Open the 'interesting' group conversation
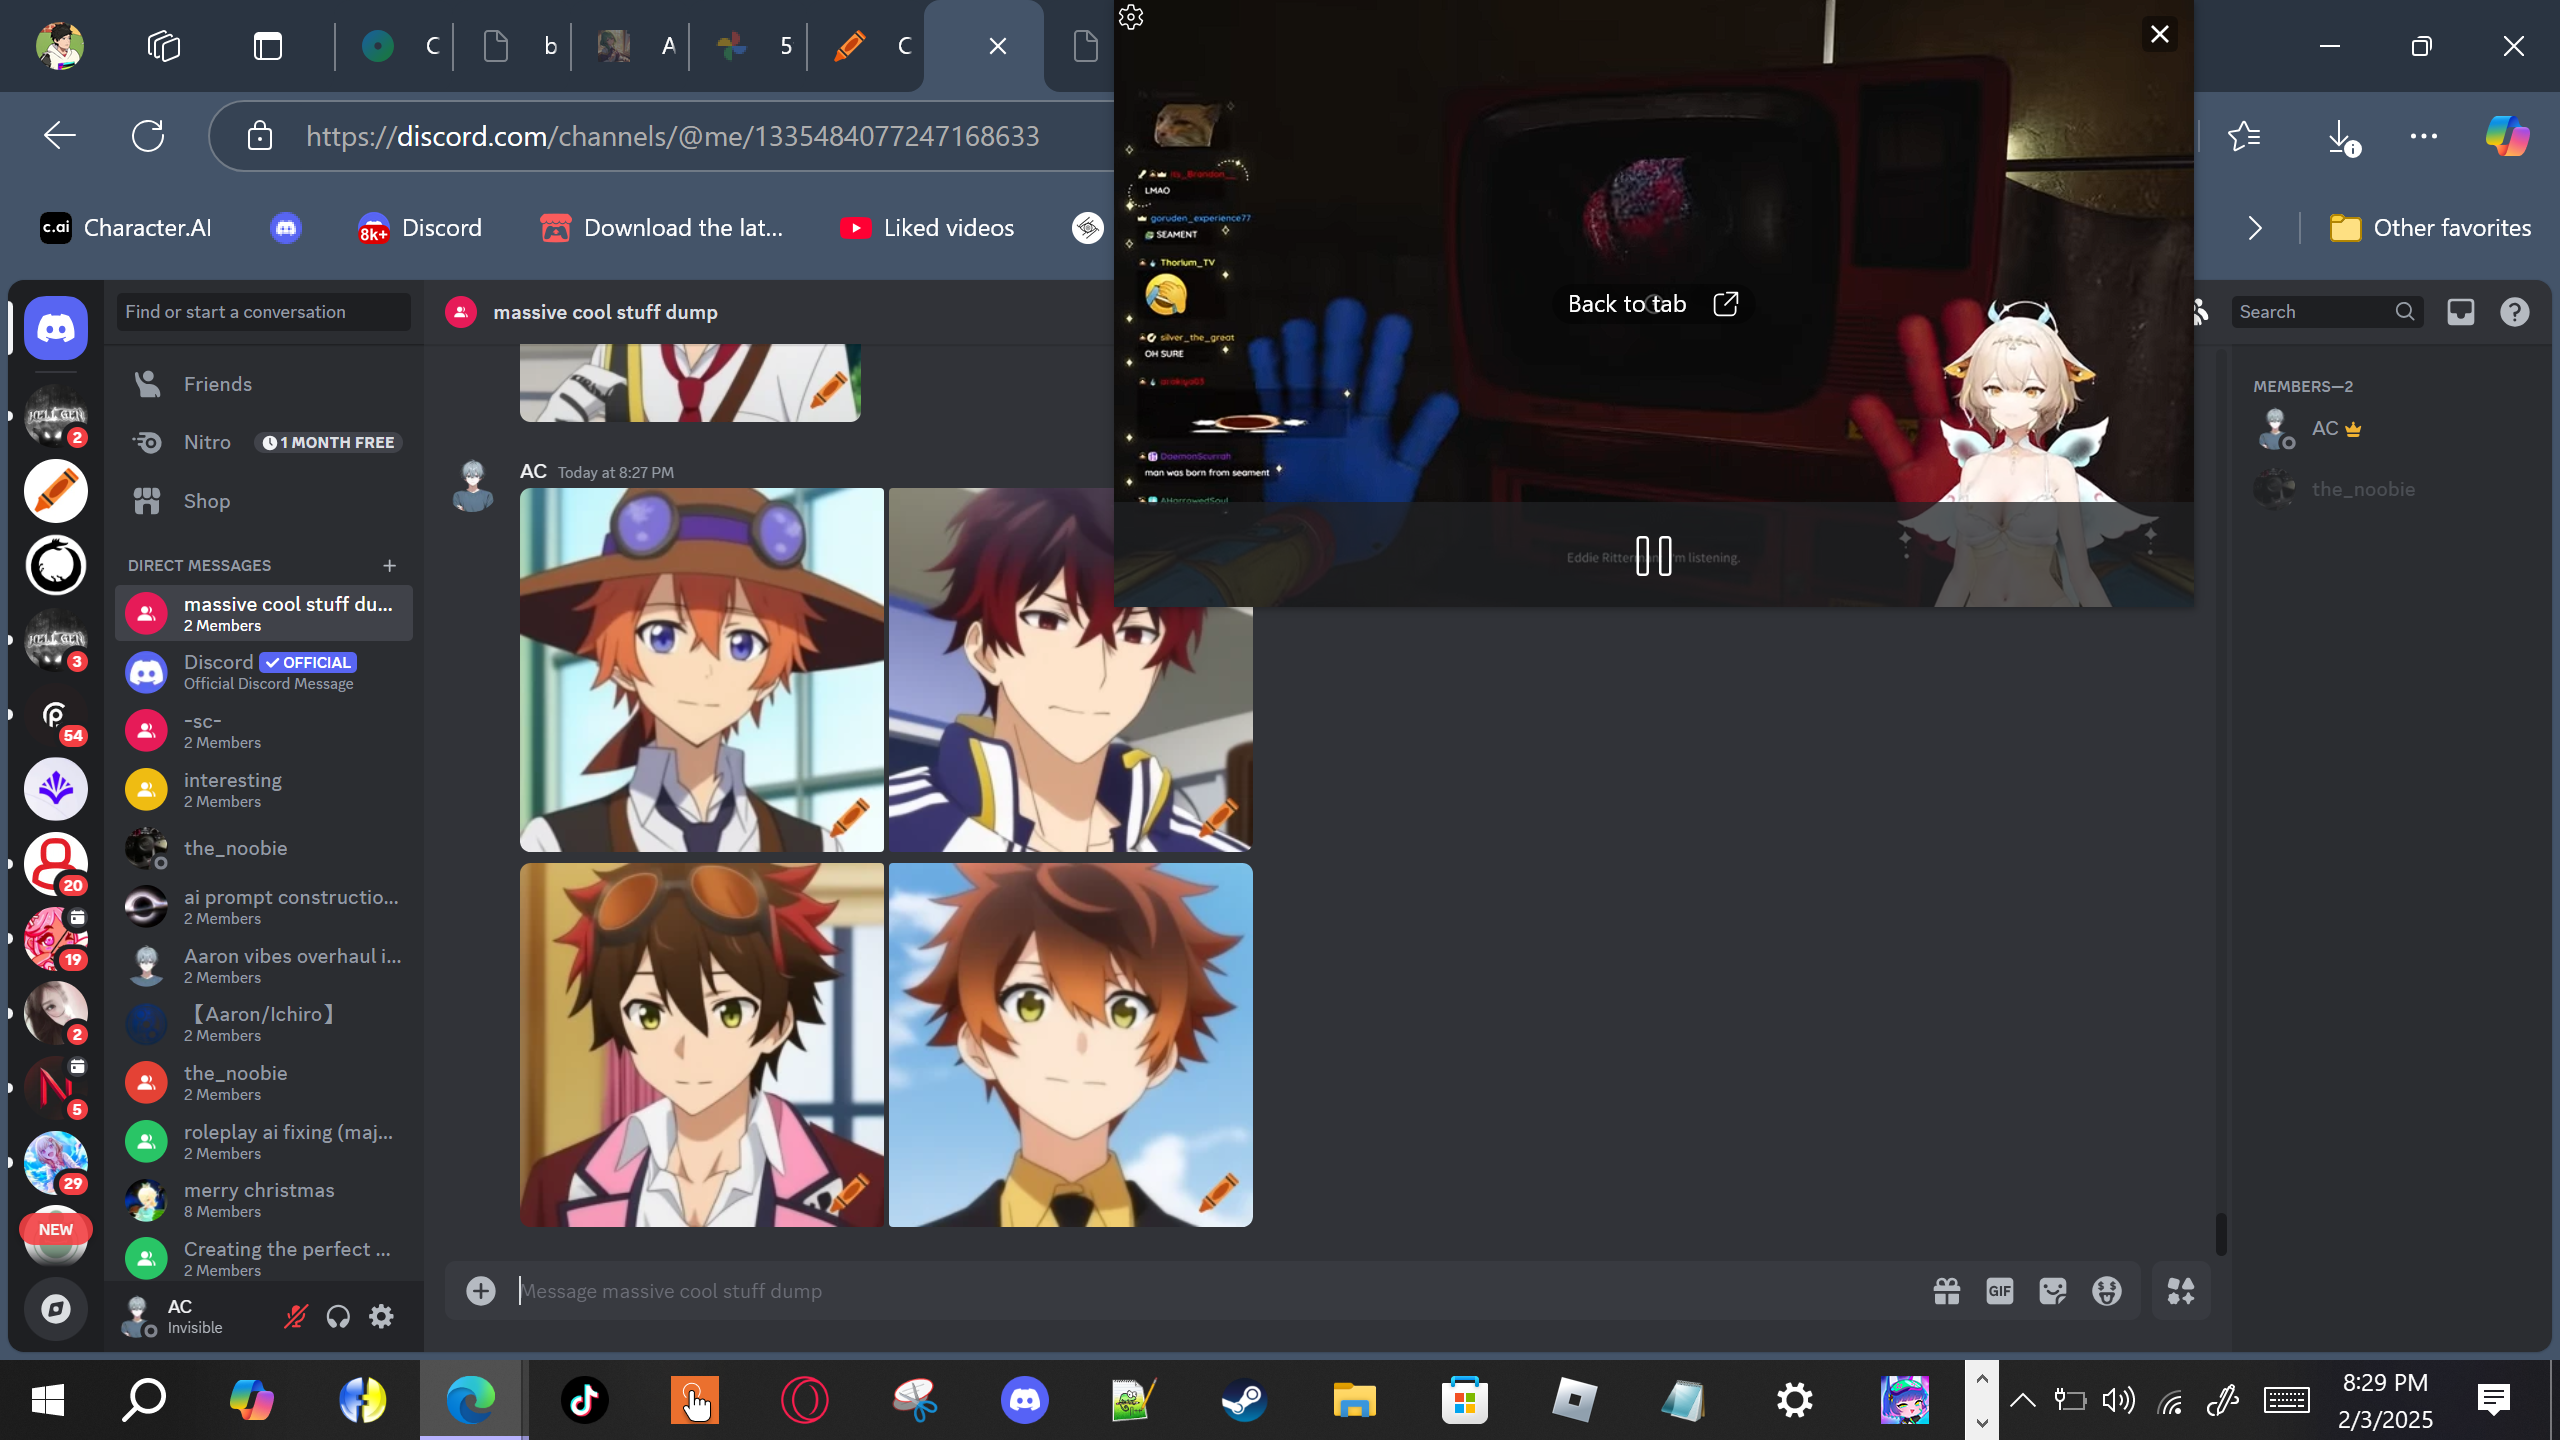This screenshot has width=2560, height=1440. [264, 790]
